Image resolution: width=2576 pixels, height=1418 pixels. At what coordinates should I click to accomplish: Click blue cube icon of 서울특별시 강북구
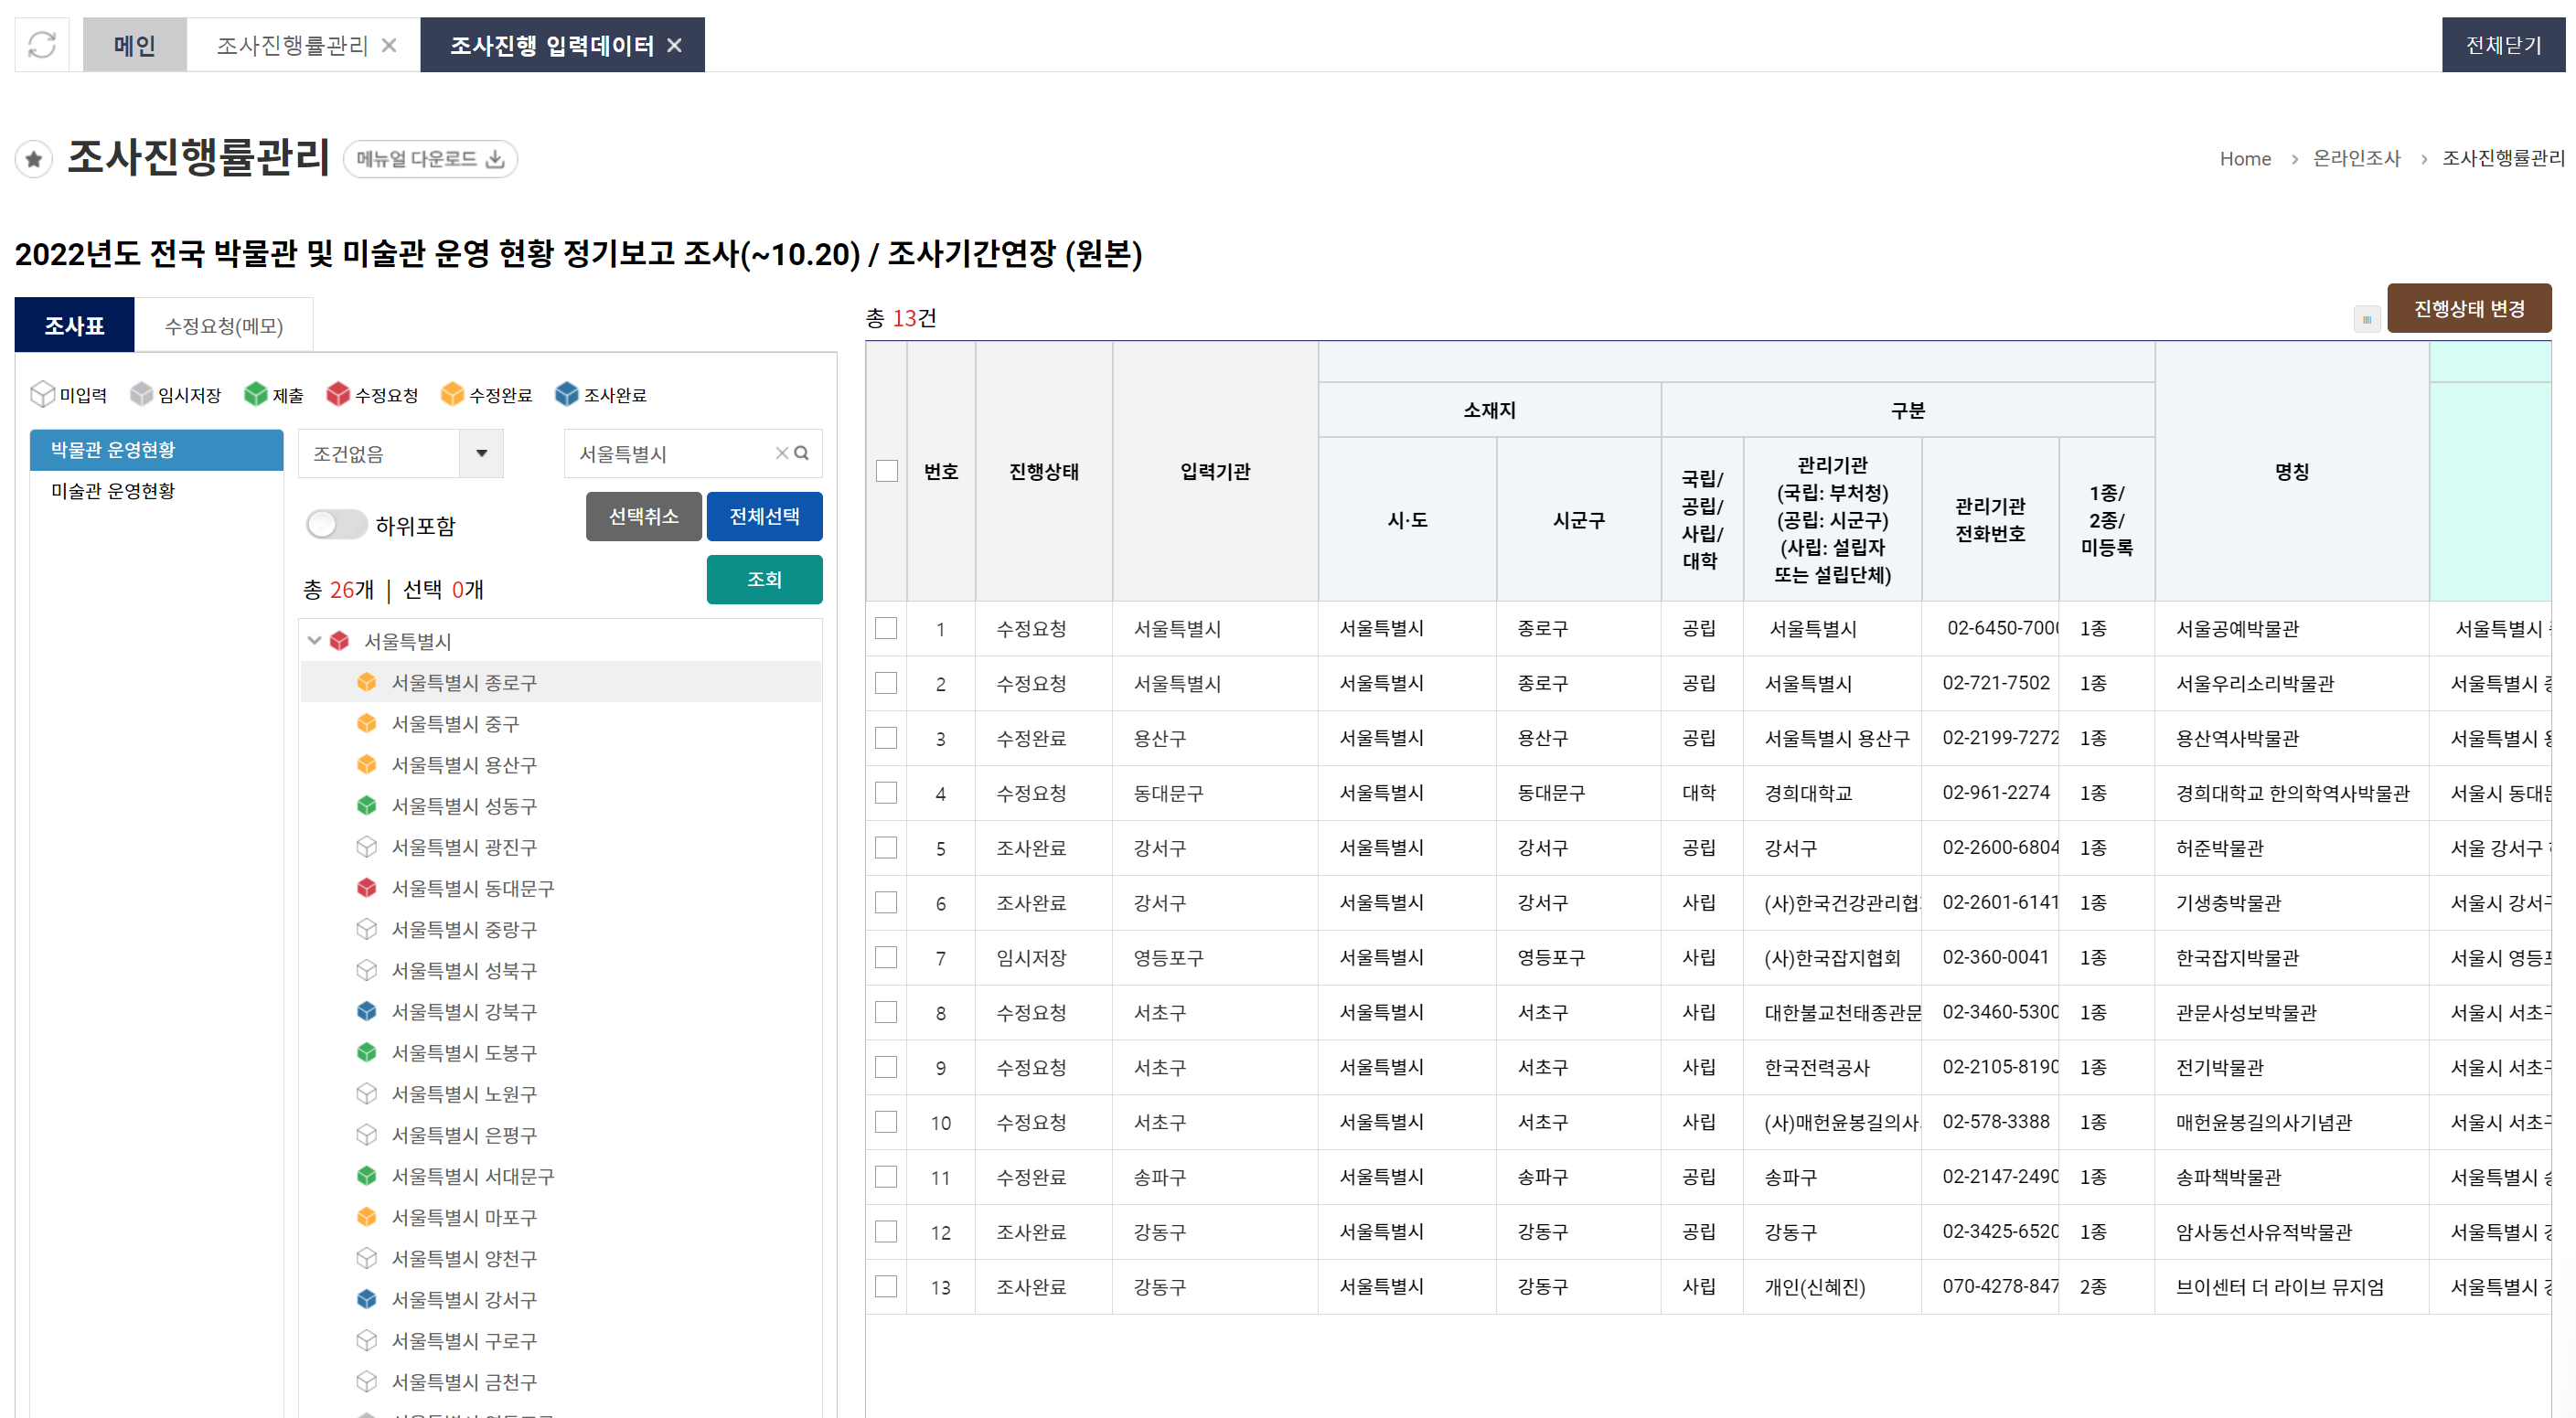coord(367,1012)
